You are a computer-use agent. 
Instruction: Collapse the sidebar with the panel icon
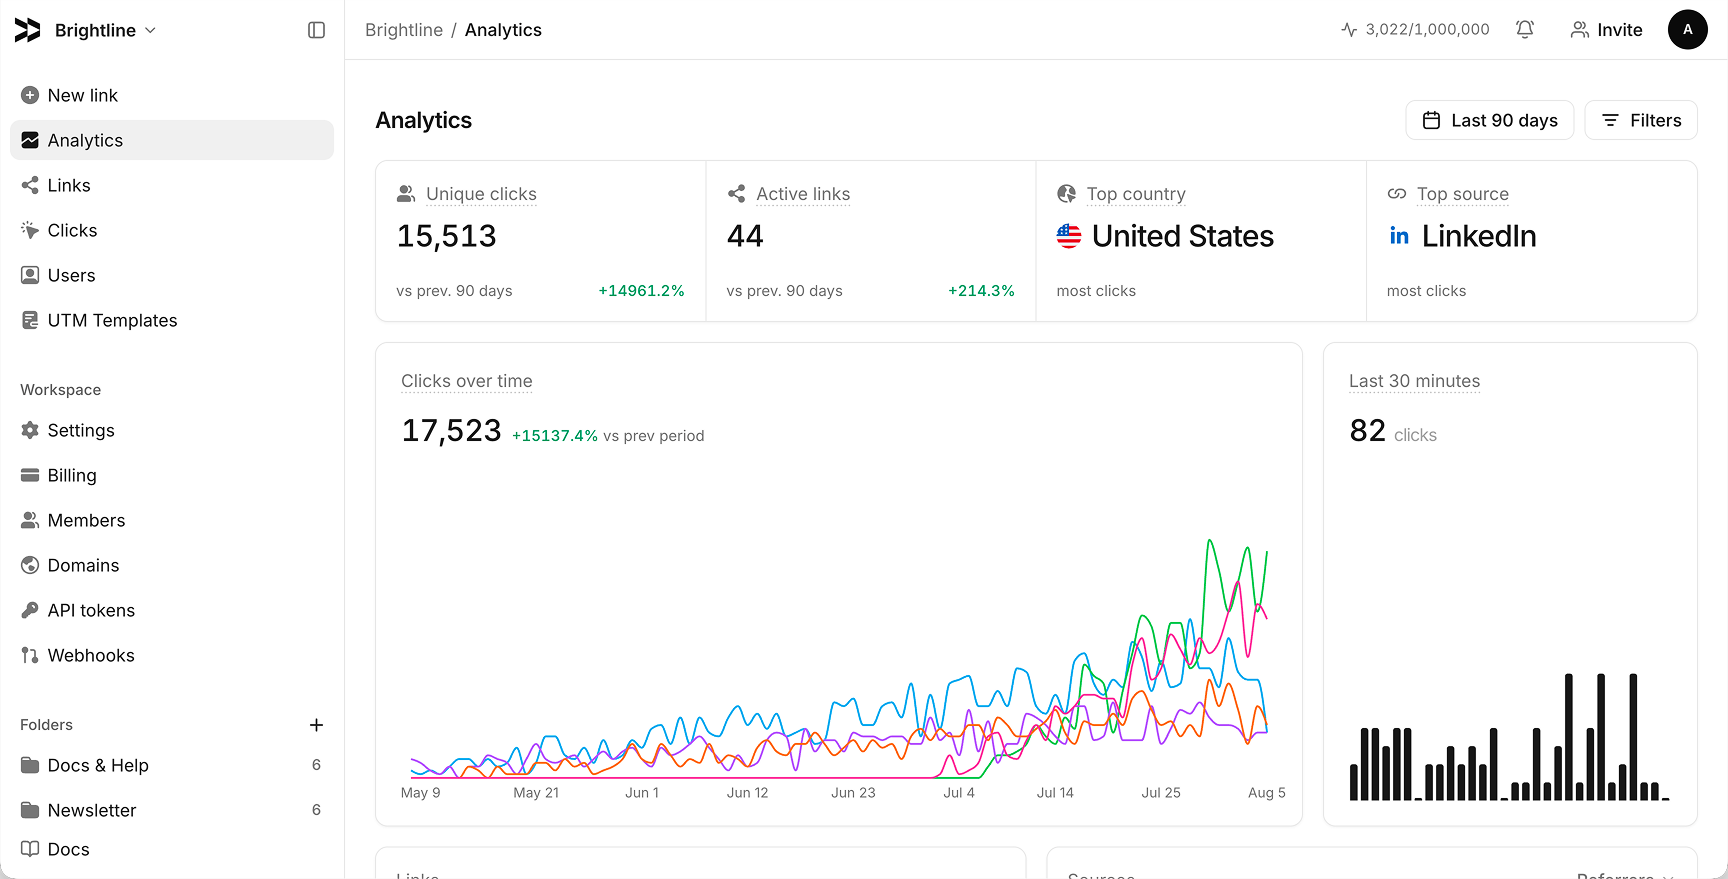(316, 30)
